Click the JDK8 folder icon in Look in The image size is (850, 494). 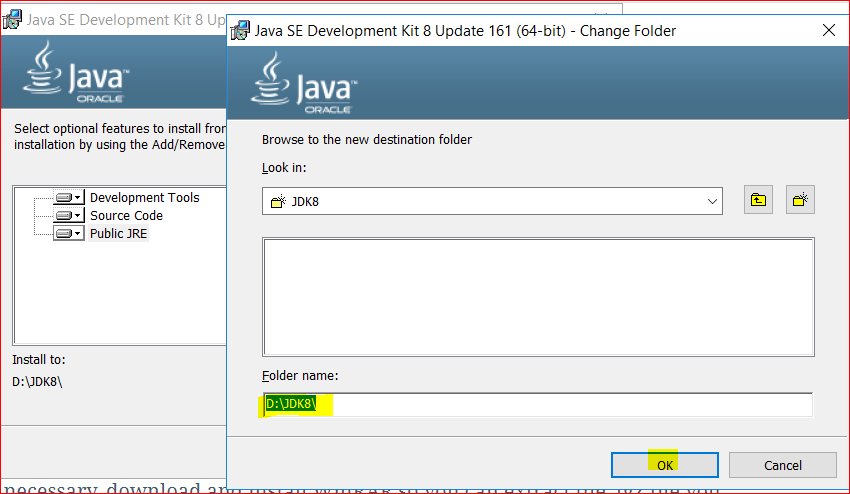pyautogui.click(x=278, y=201)
